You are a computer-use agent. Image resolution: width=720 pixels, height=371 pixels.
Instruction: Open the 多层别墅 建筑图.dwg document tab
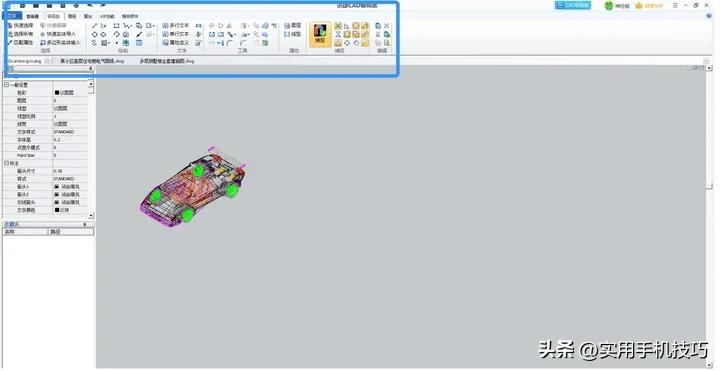coord(166,61)
